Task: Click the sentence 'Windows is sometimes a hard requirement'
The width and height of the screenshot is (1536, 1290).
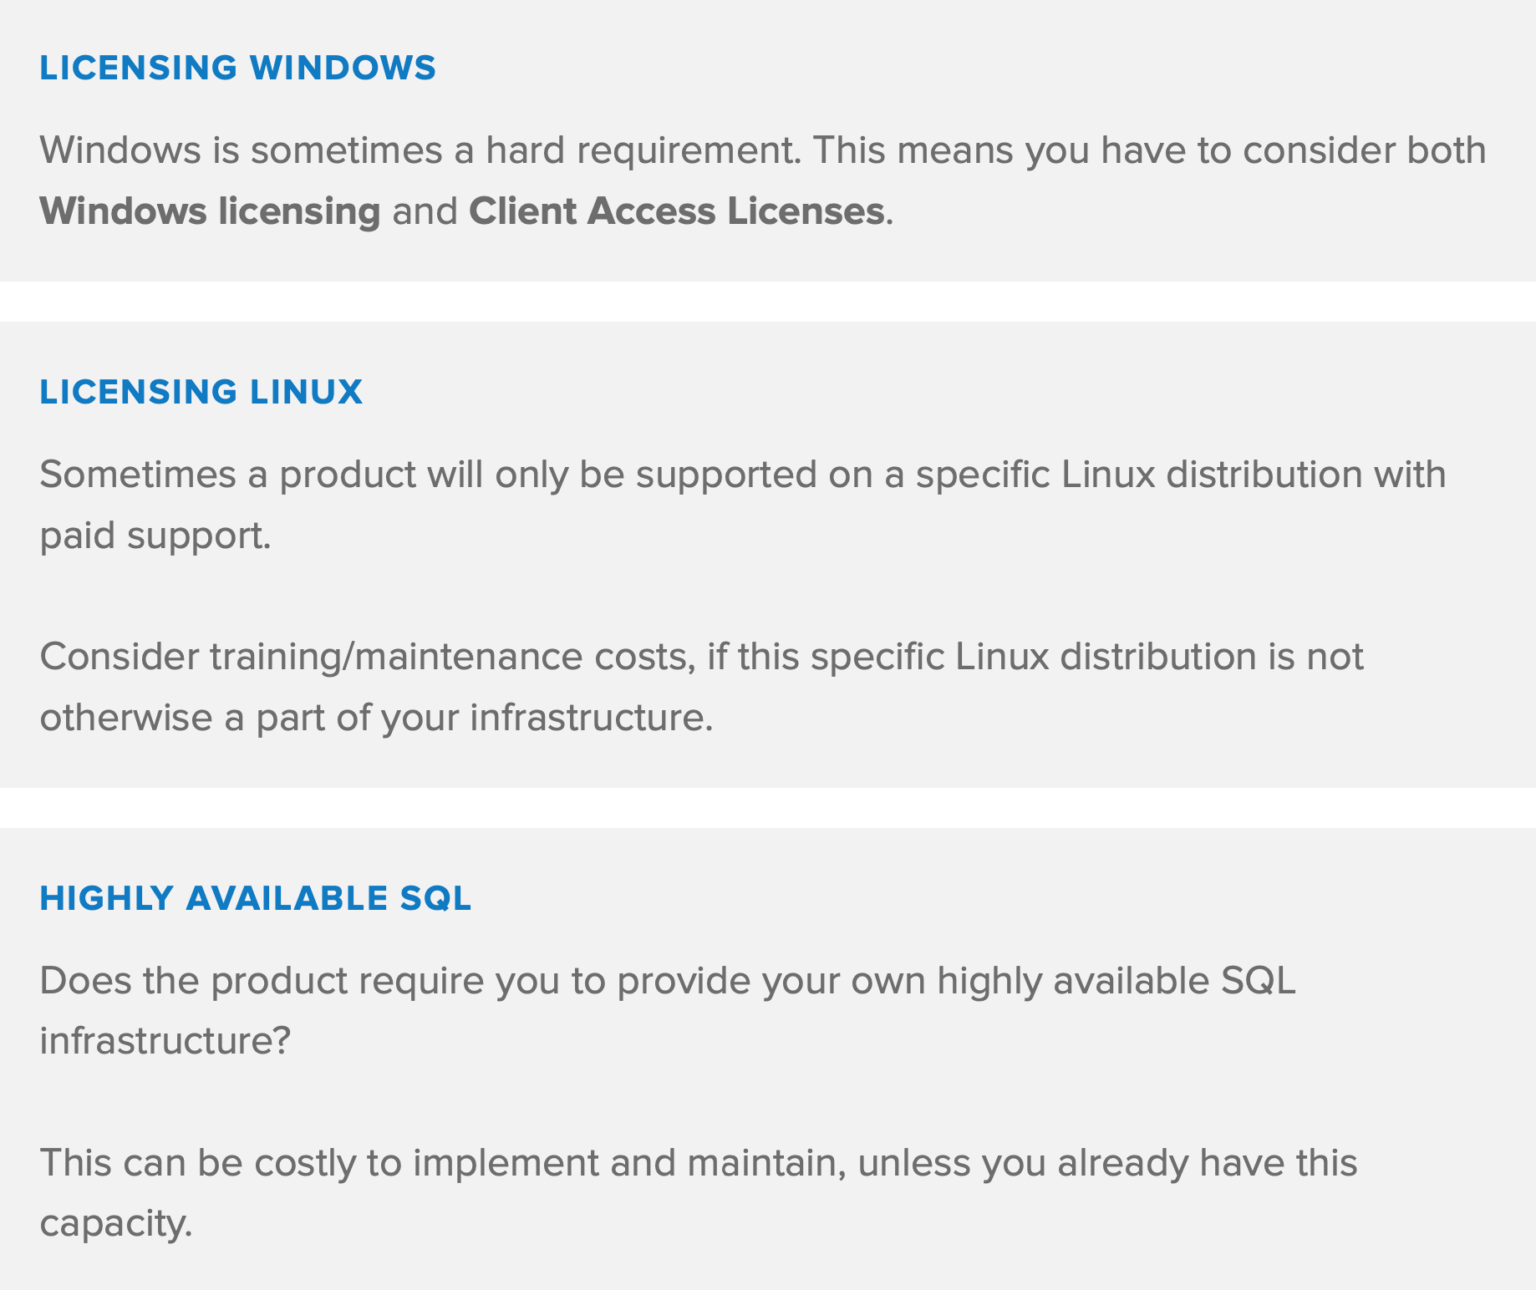Action: [x=420, y=150]
